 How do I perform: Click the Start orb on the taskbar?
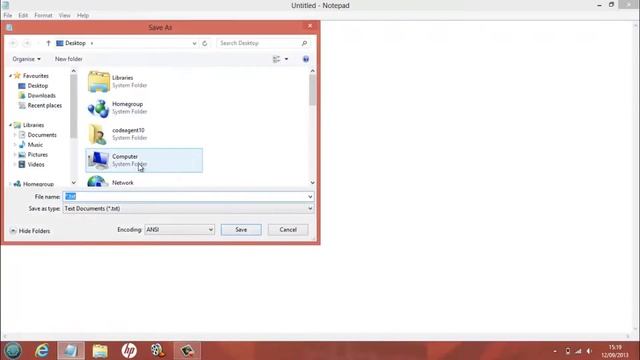coord(13,351)
